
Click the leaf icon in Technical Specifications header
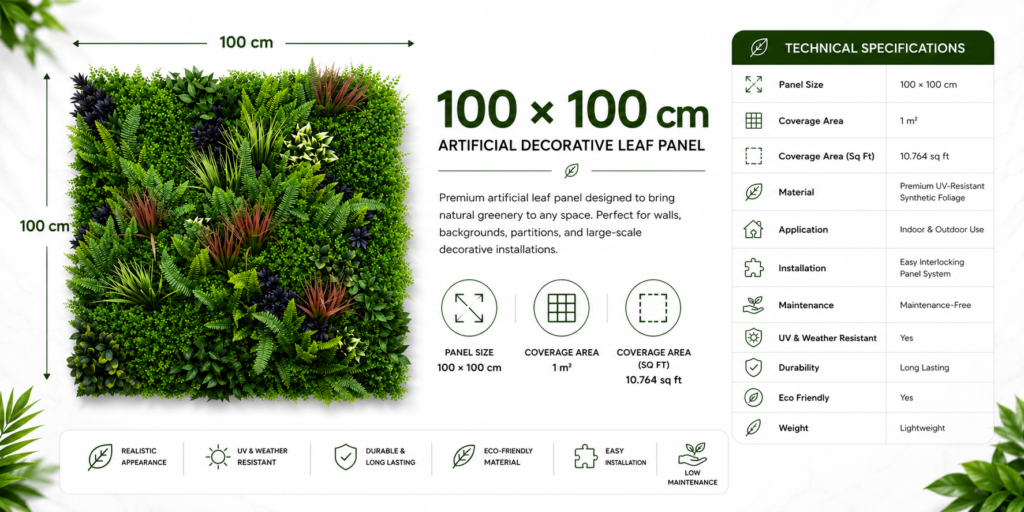tap(758, 48)
